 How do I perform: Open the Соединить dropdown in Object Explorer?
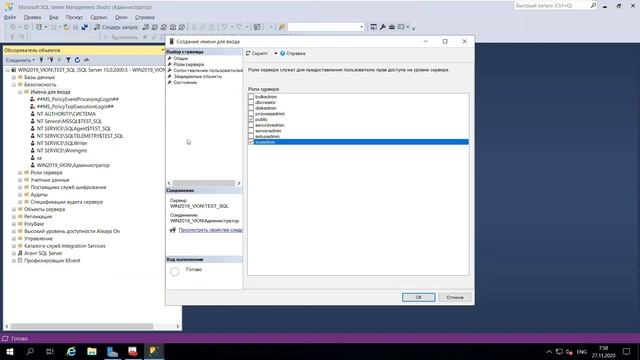pos(20,60)
